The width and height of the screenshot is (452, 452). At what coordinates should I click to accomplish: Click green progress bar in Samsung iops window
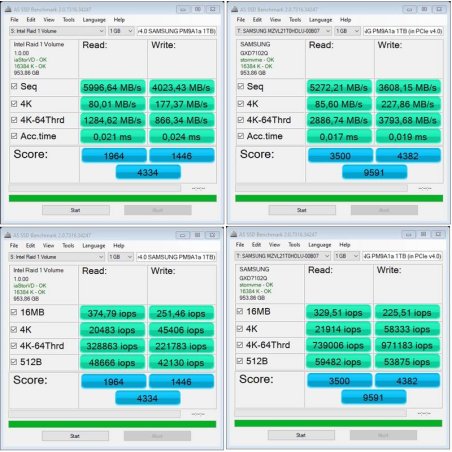tap(338, 423)
